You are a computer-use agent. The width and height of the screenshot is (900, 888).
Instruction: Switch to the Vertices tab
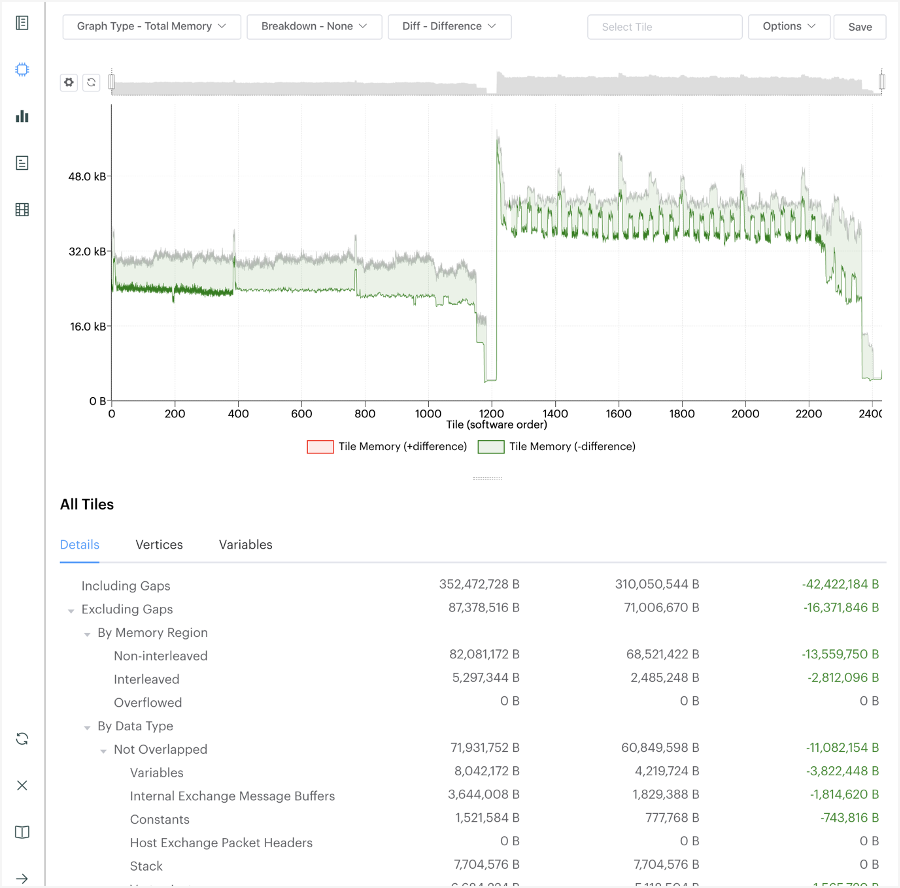[159, 545]
